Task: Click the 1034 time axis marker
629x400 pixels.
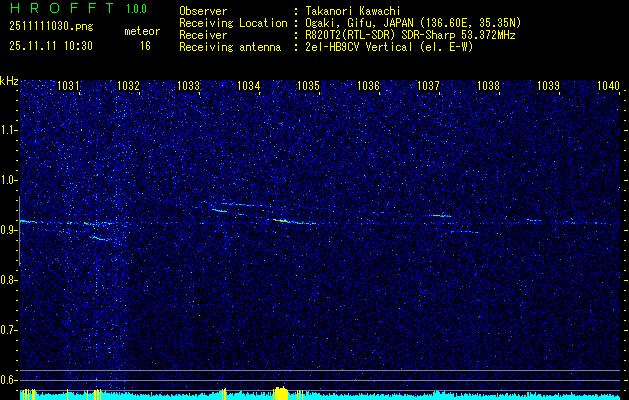Action: pos(249,85)
